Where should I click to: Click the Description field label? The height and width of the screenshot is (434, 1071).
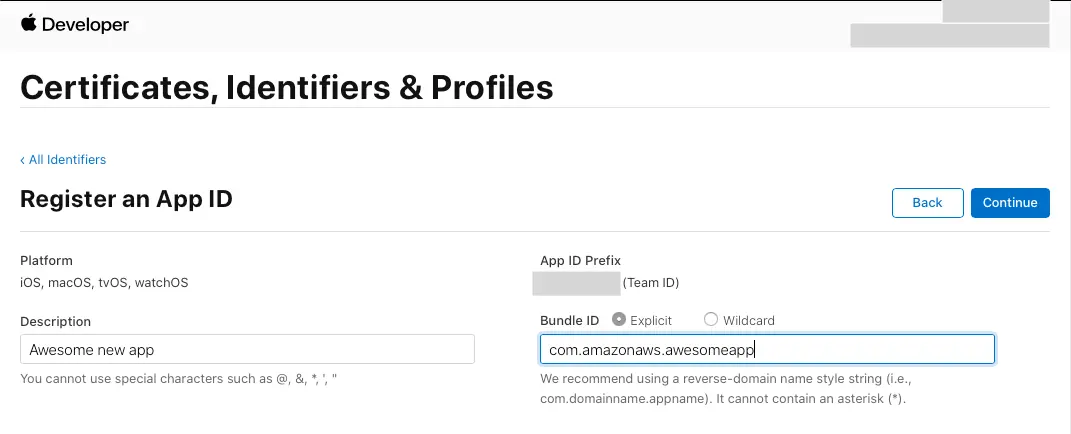point(55,321)
